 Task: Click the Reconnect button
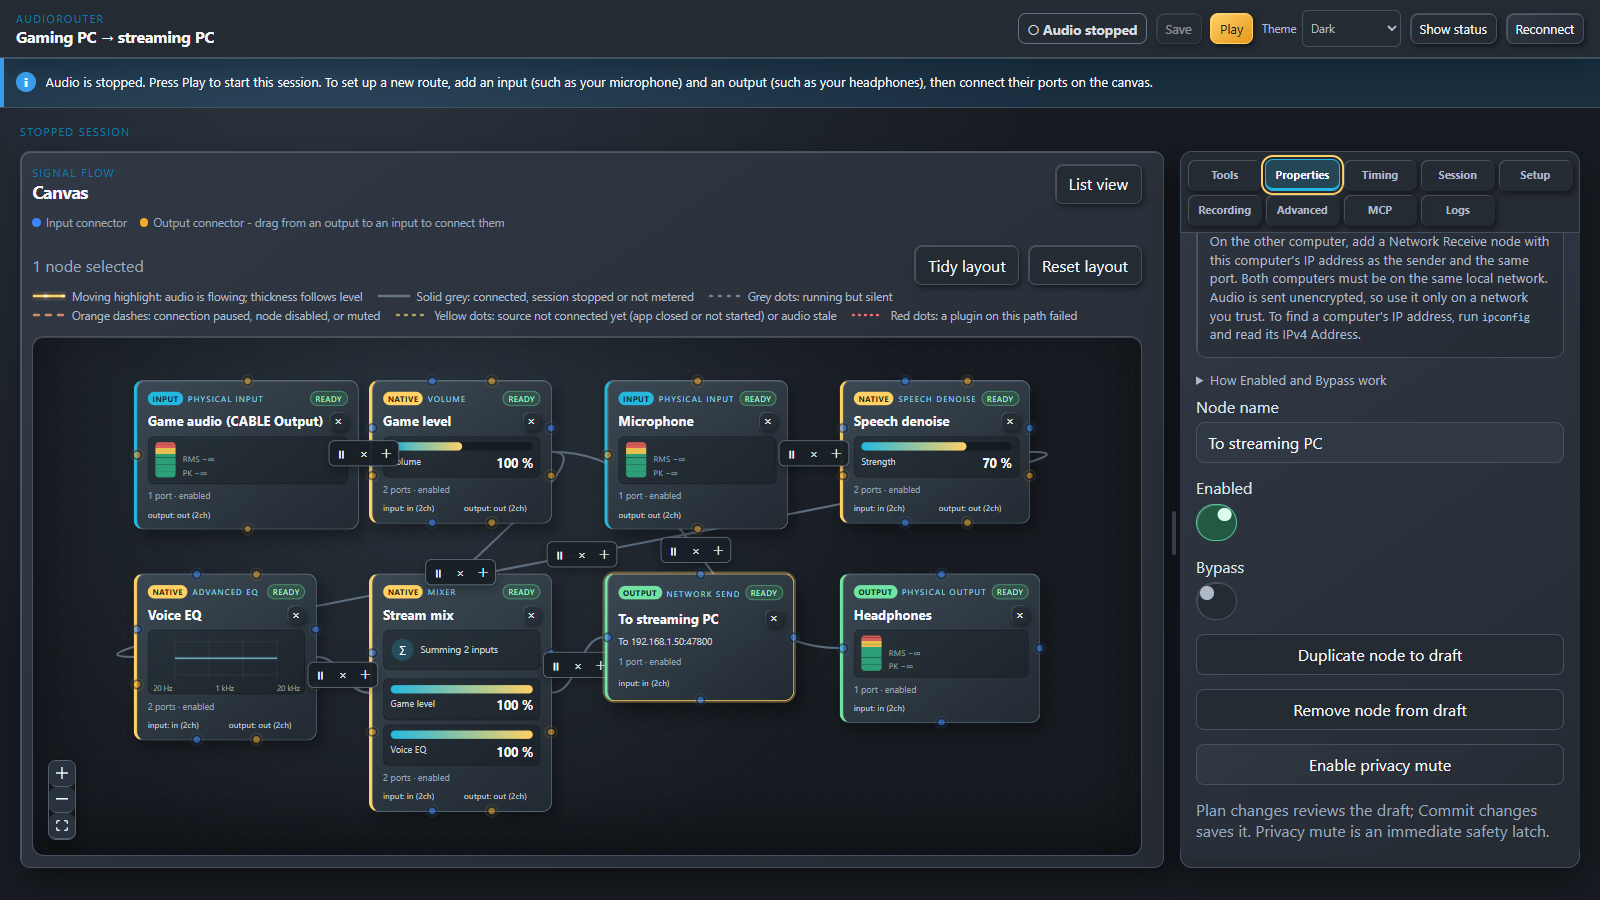click(x=1544, y=29)
